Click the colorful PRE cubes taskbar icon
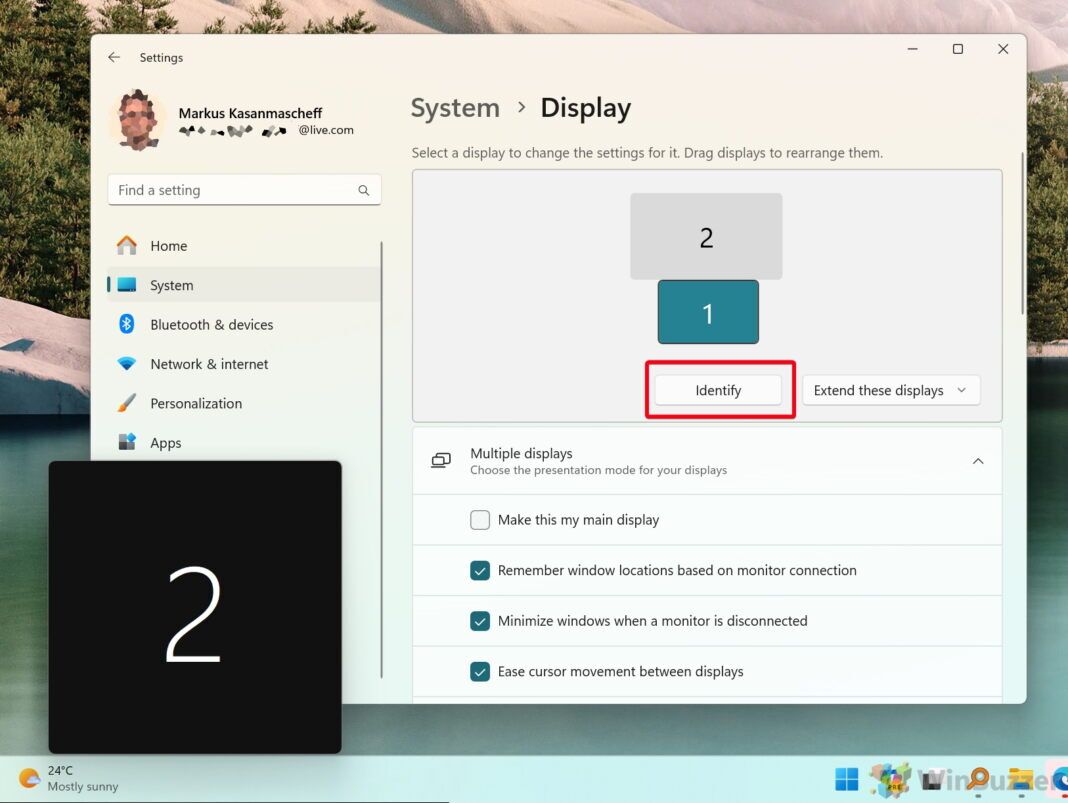The width and height of the screenshot is (1068, 803). tap(891, 779)
